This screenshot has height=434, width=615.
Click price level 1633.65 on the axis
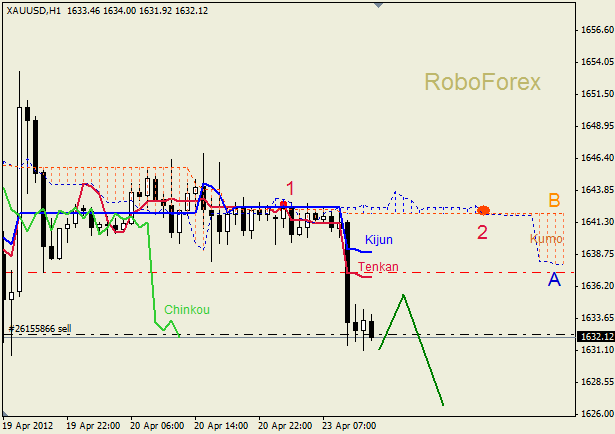[597, 318]
